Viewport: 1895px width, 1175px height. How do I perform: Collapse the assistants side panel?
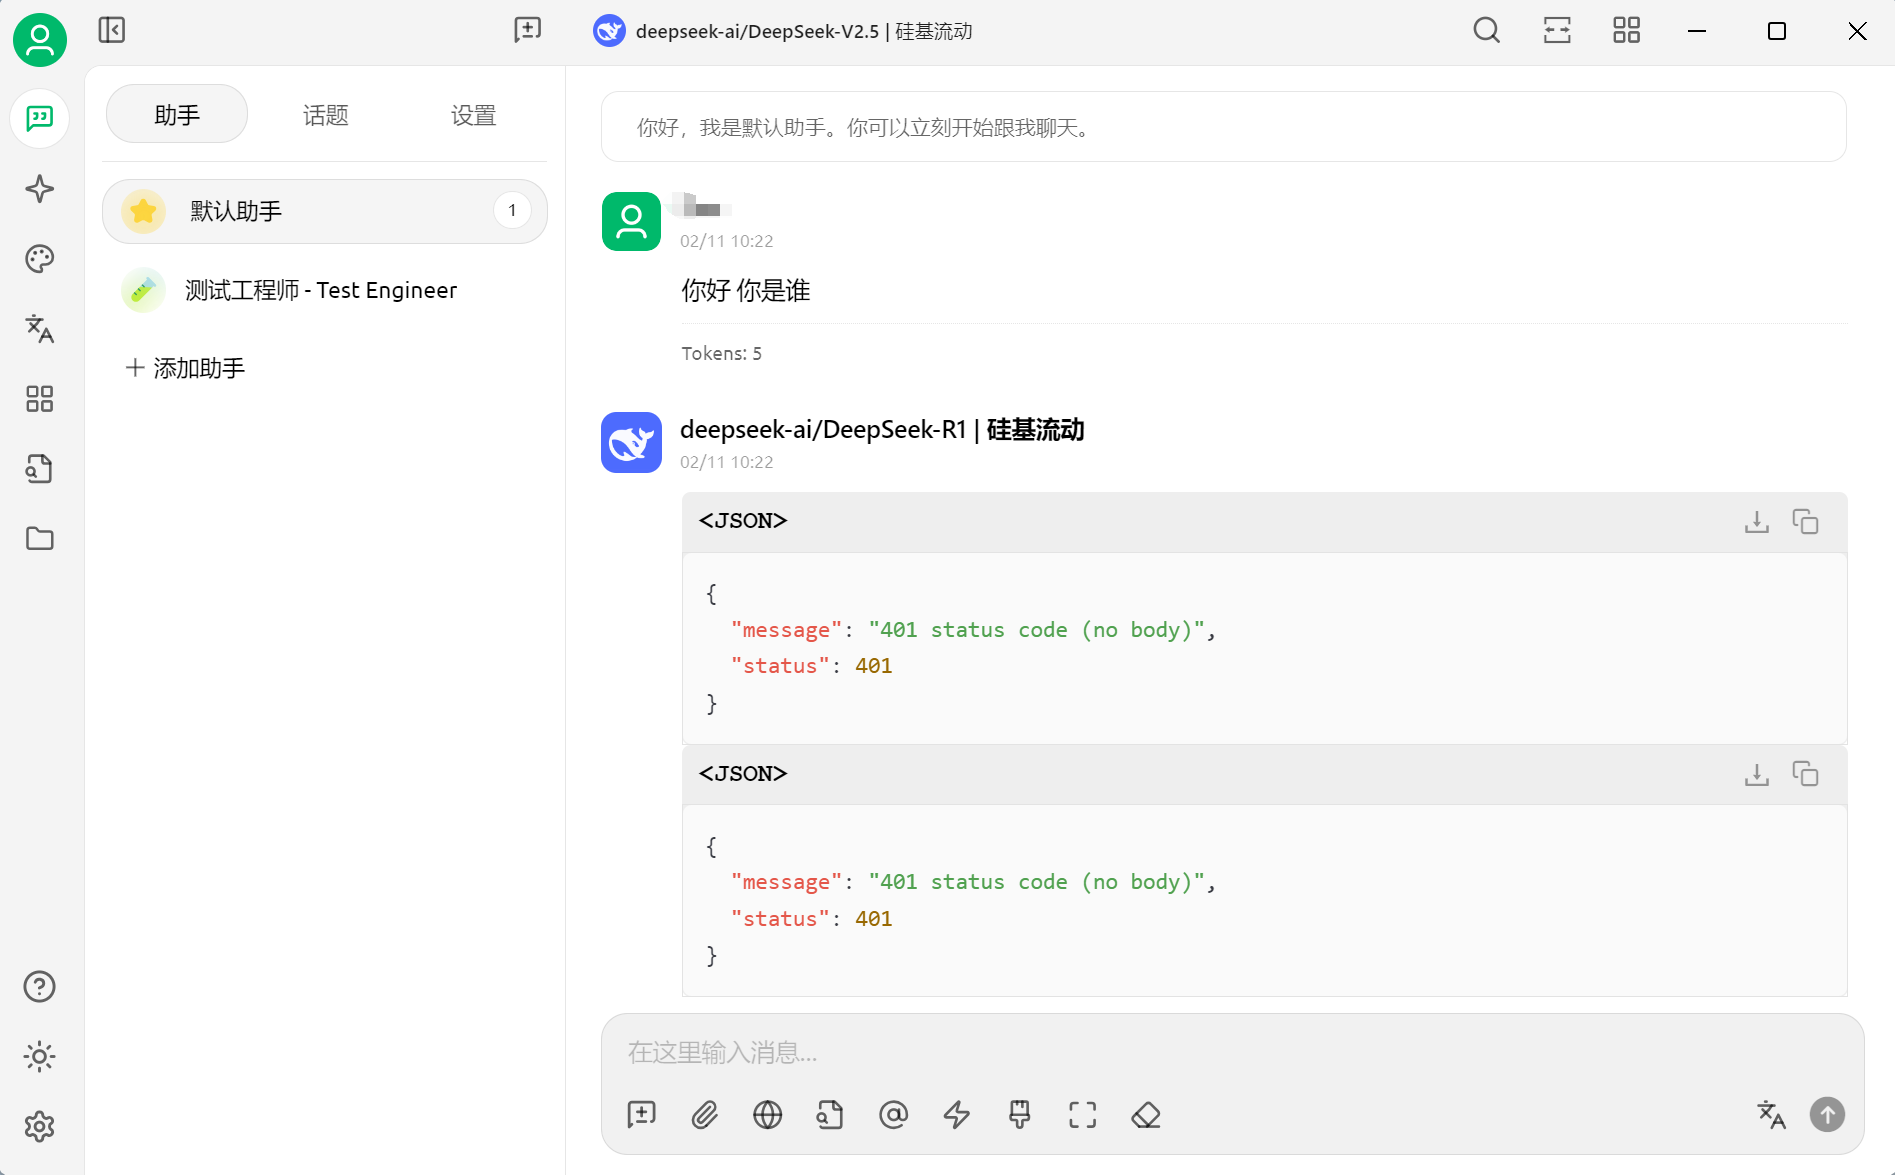tap(112, 30)
